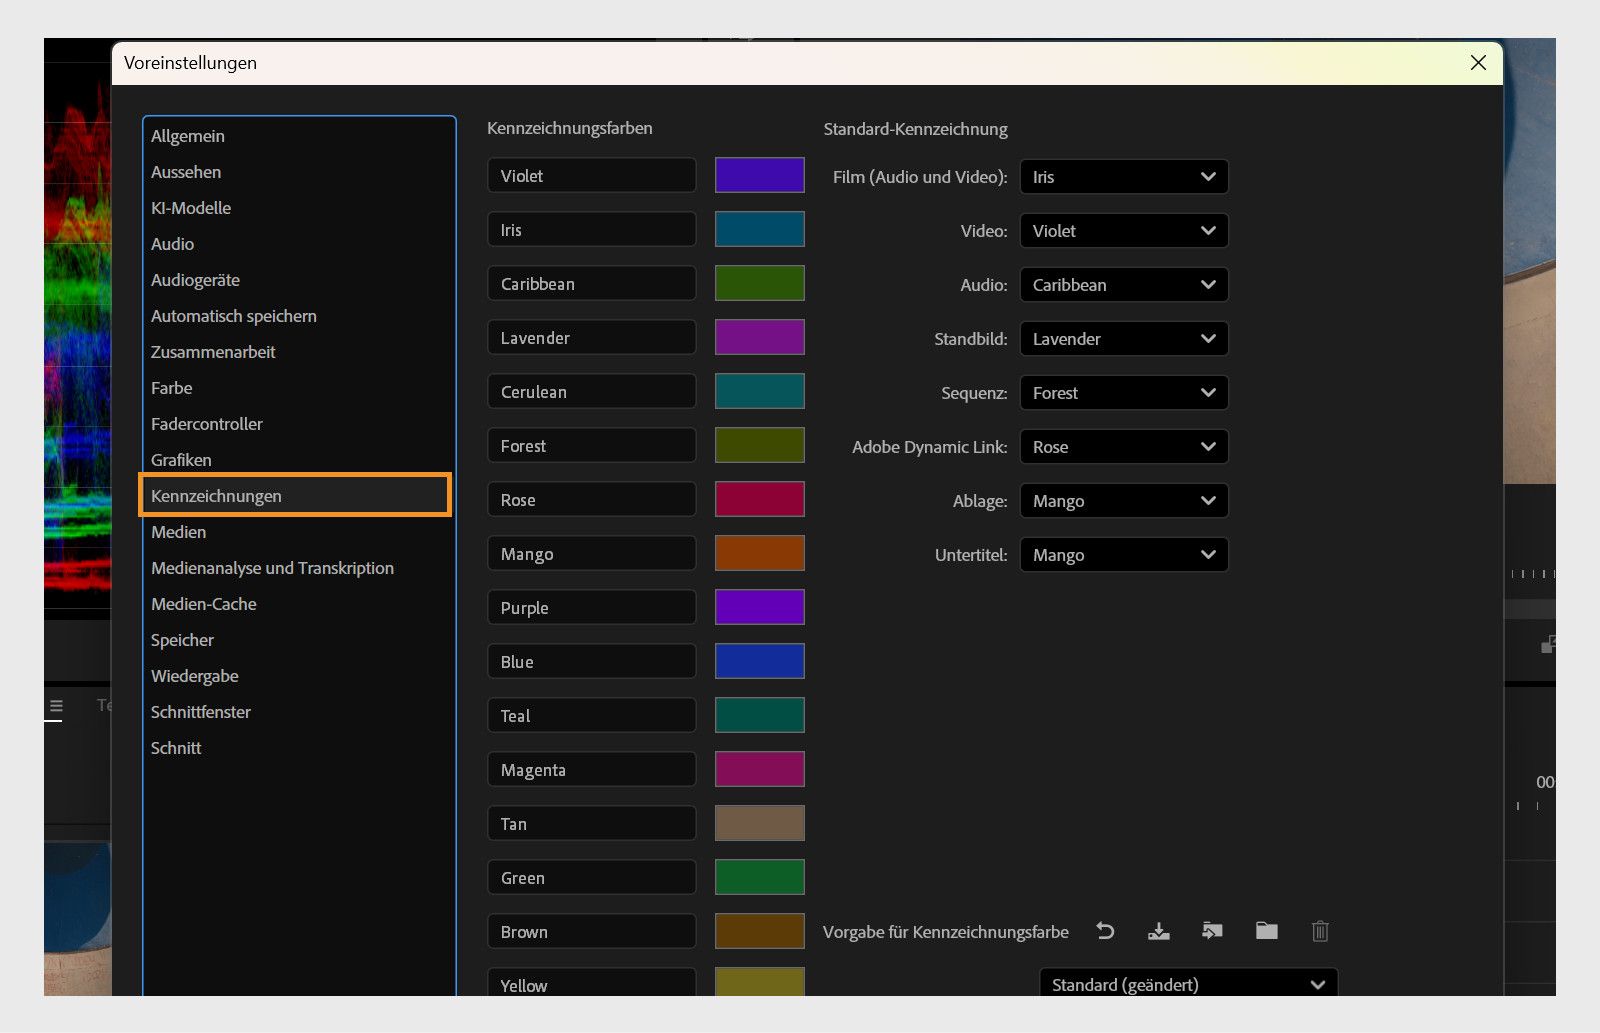Click the Forest label name field
This screenshot has width=1600, height=1033.
click(592, 445)
